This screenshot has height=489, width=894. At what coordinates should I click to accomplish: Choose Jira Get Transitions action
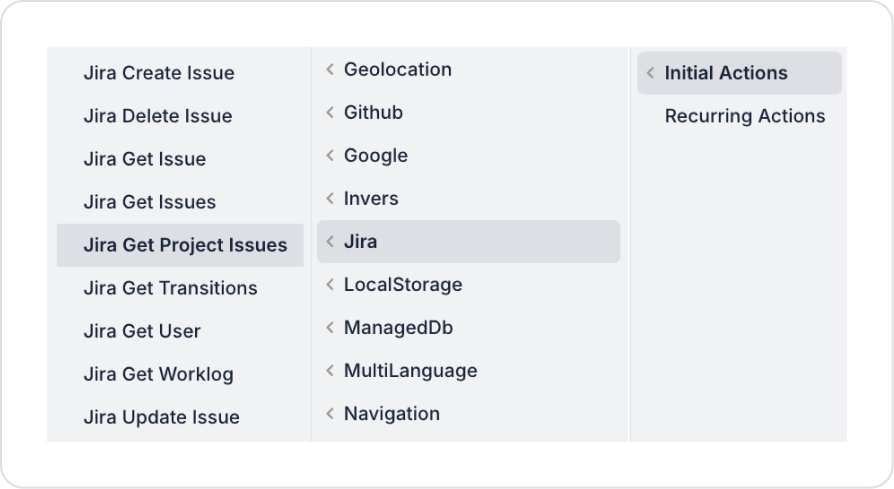point(171,288)
